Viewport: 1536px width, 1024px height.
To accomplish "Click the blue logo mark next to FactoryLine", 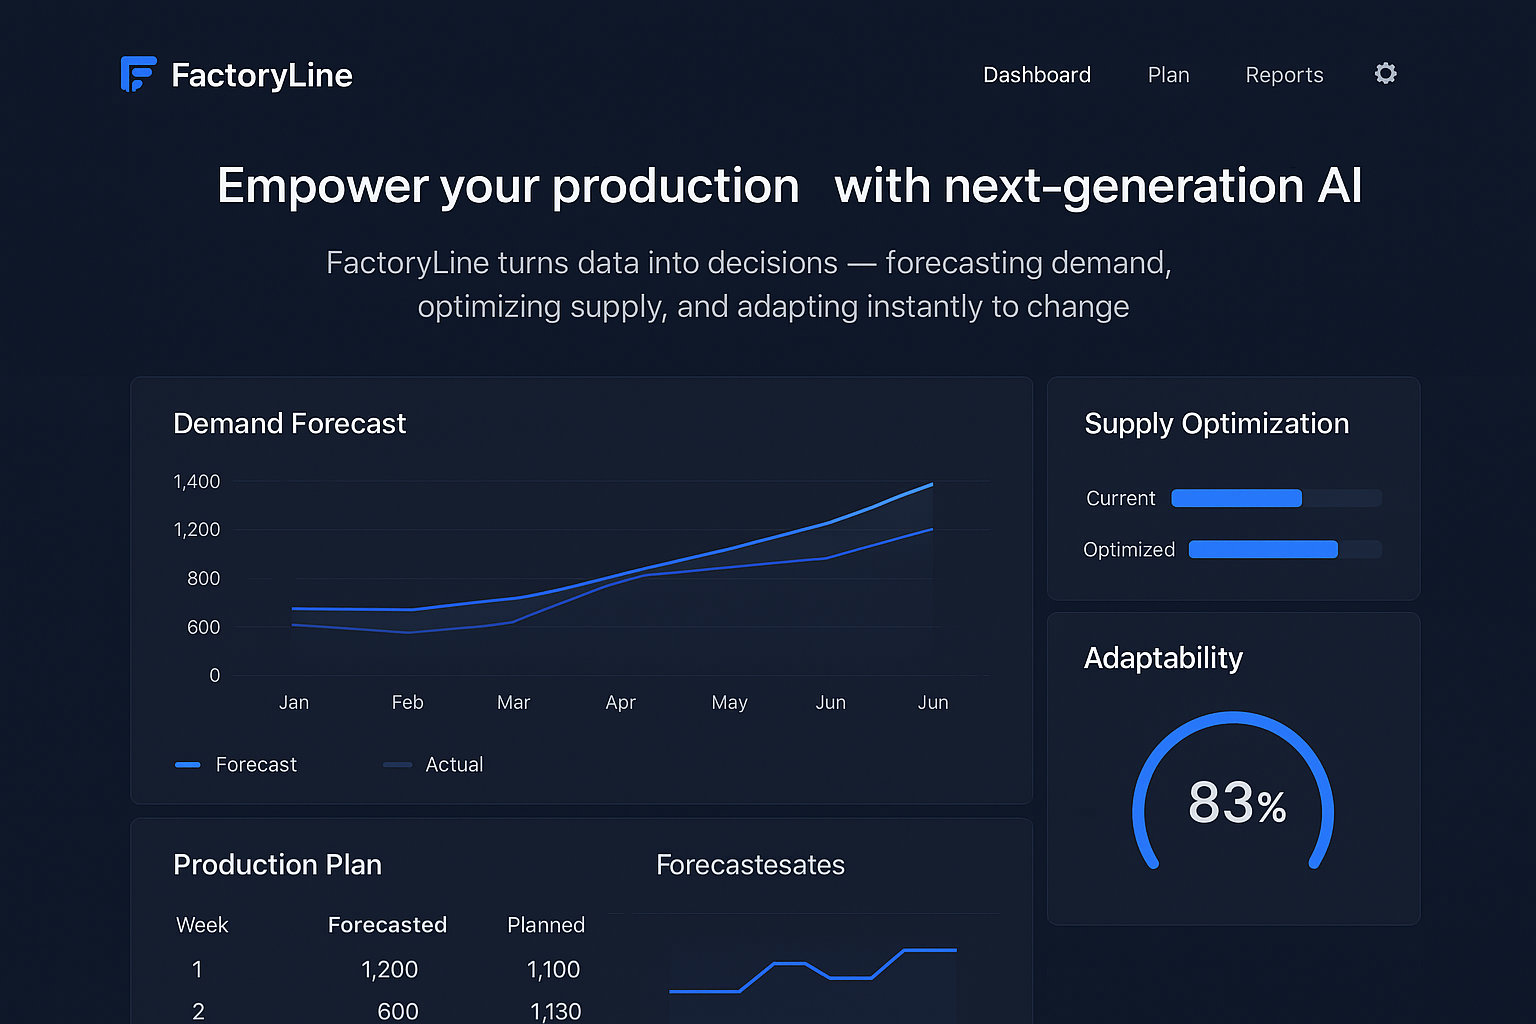I will click(138, 73).
